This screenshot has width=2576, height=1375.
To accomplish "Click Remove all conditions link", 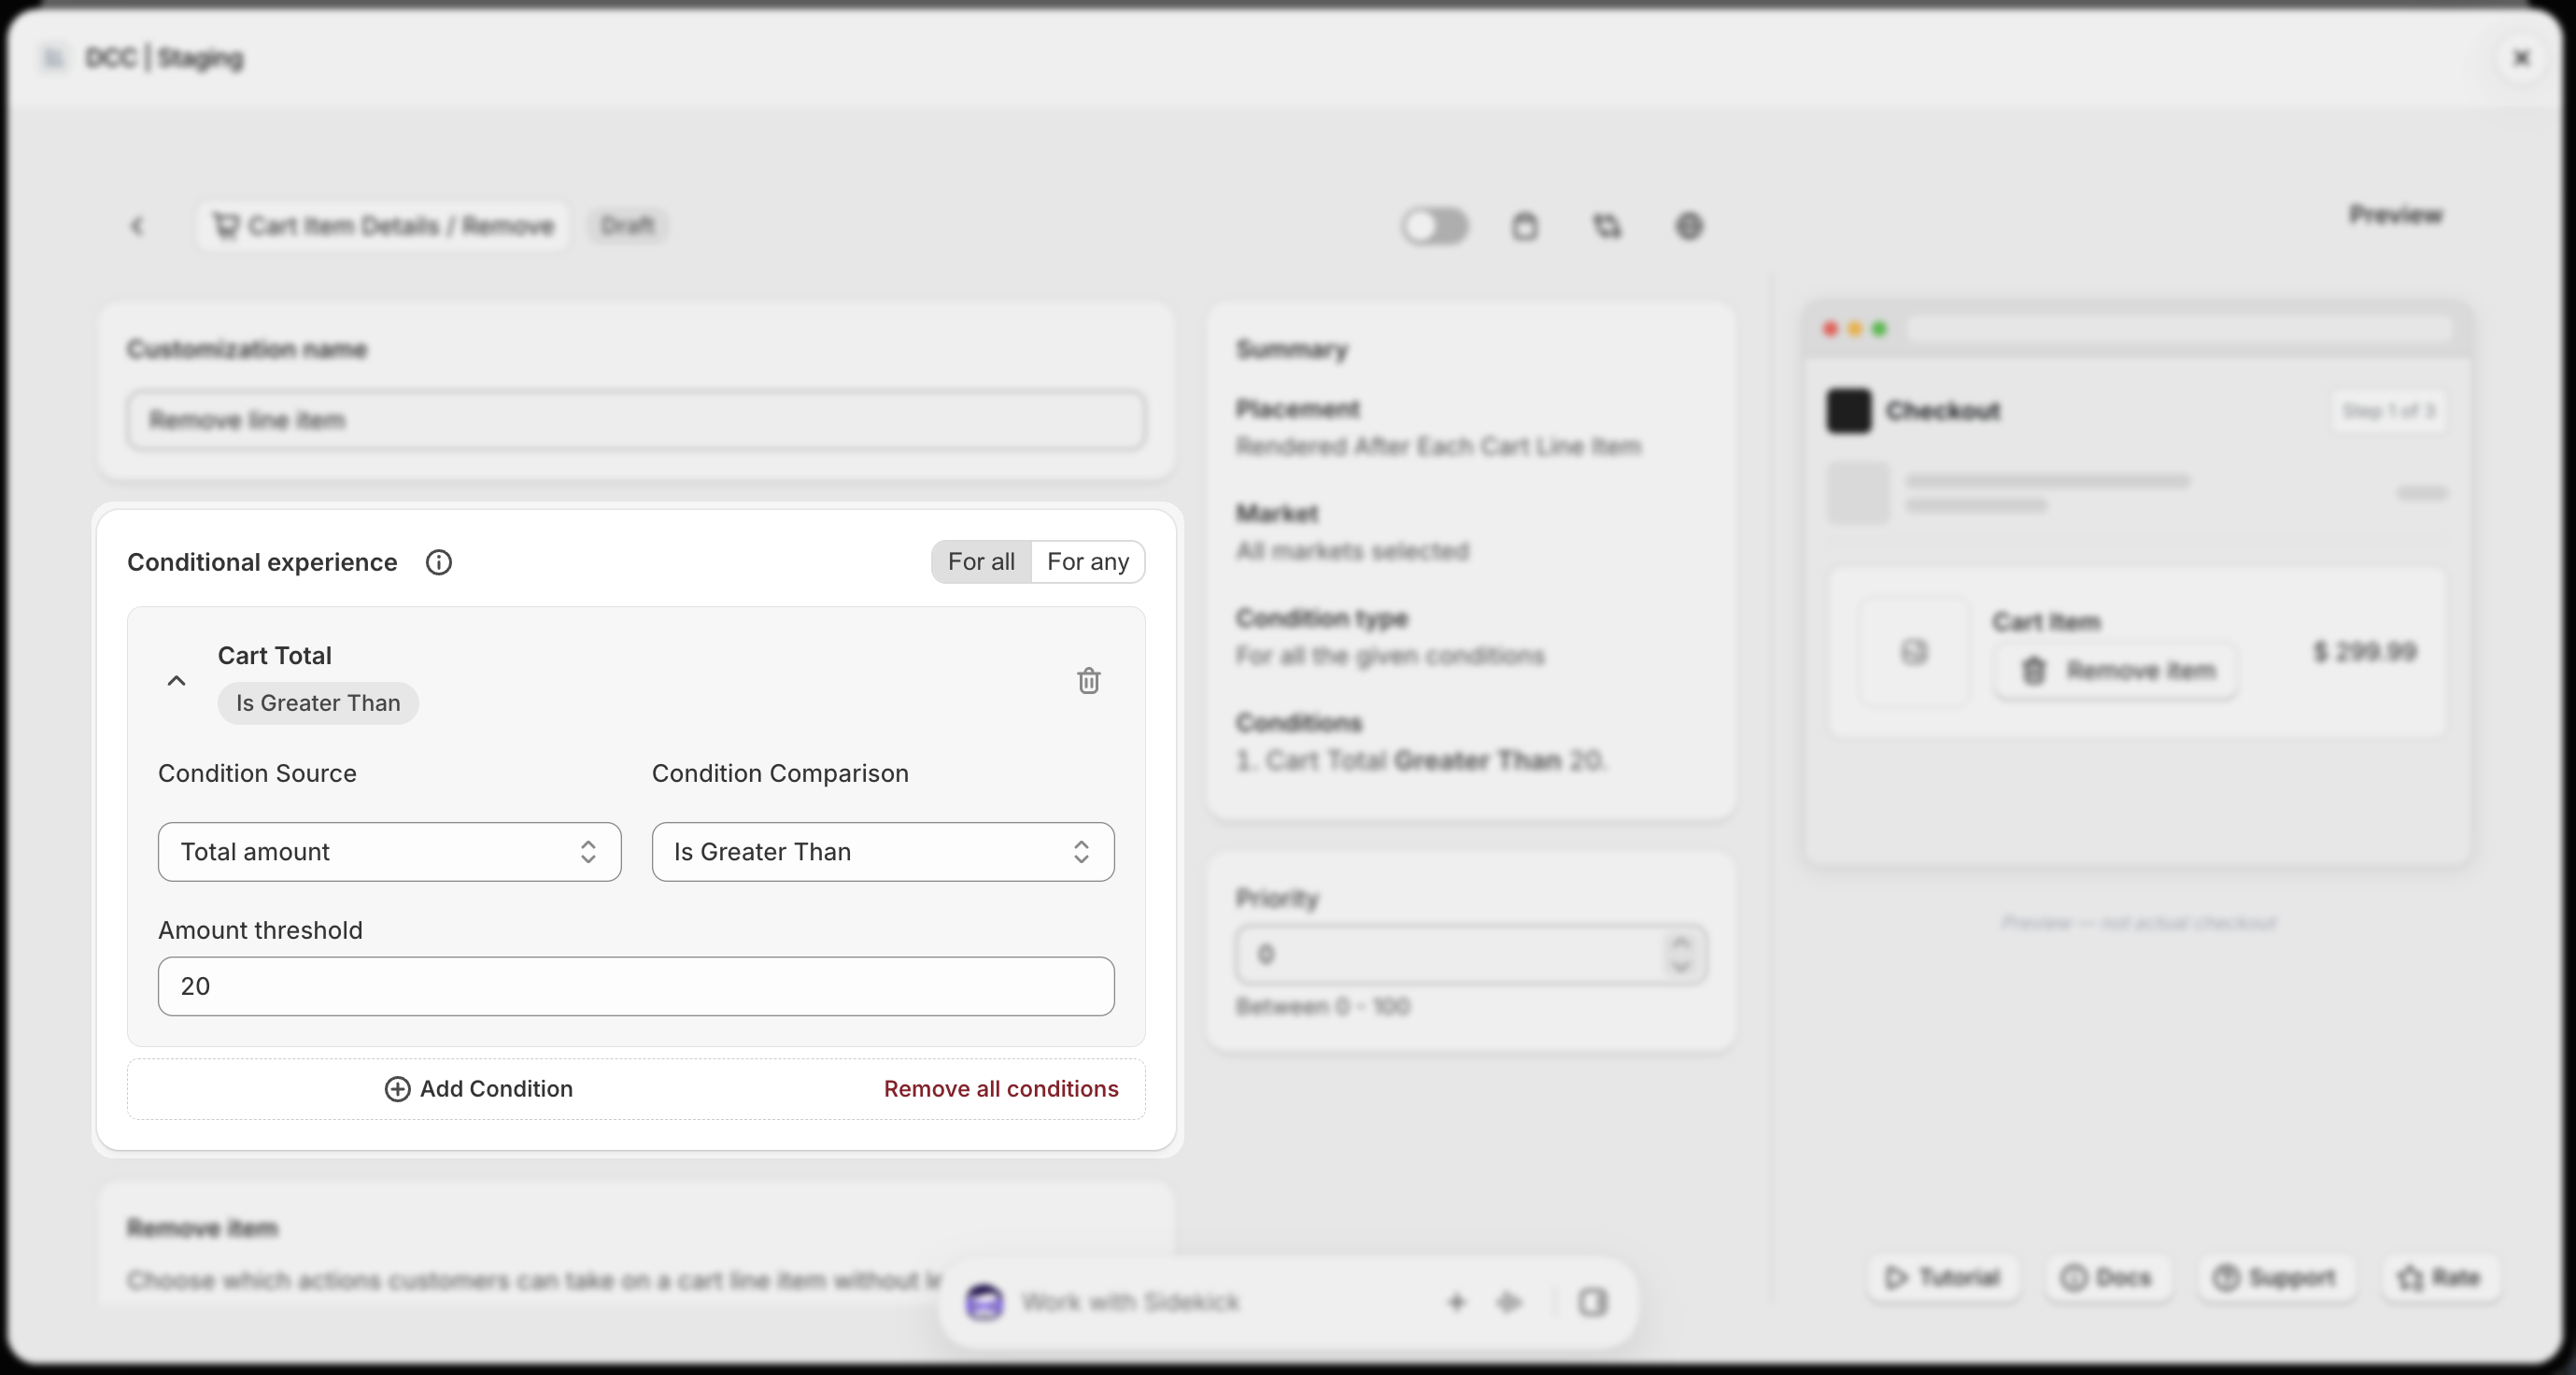I will coord(1001,1089).
